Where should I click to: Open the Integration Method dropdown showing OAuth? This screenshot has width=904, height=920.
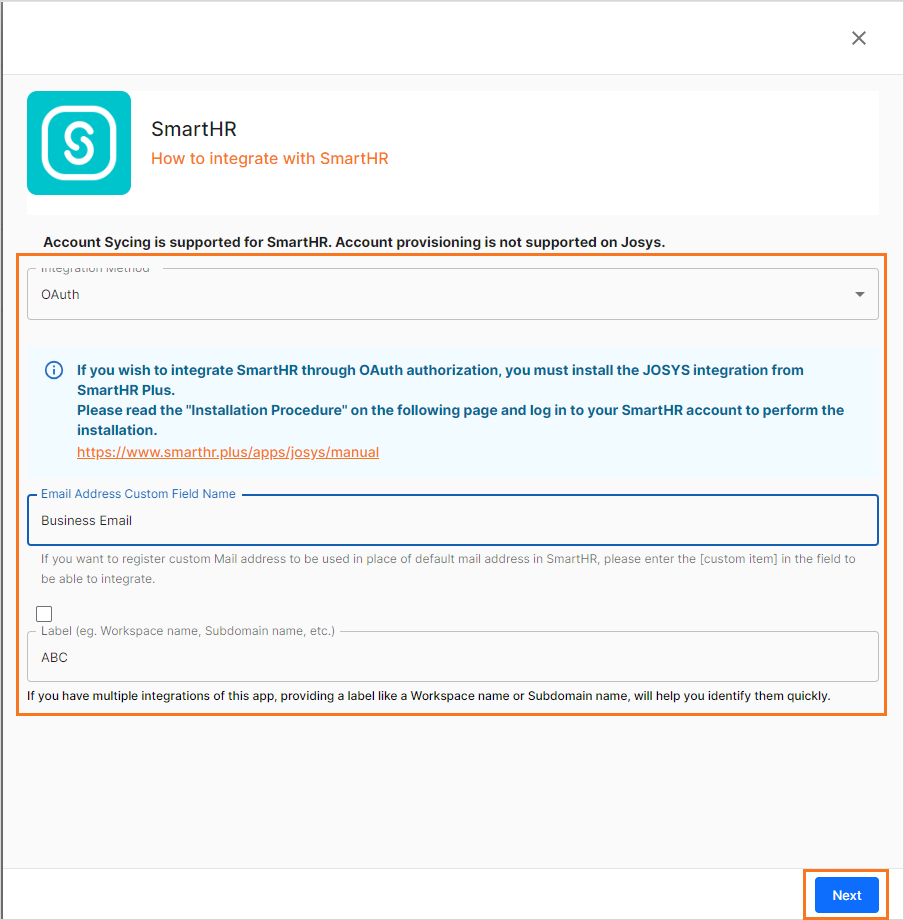(x=452, y=294)
